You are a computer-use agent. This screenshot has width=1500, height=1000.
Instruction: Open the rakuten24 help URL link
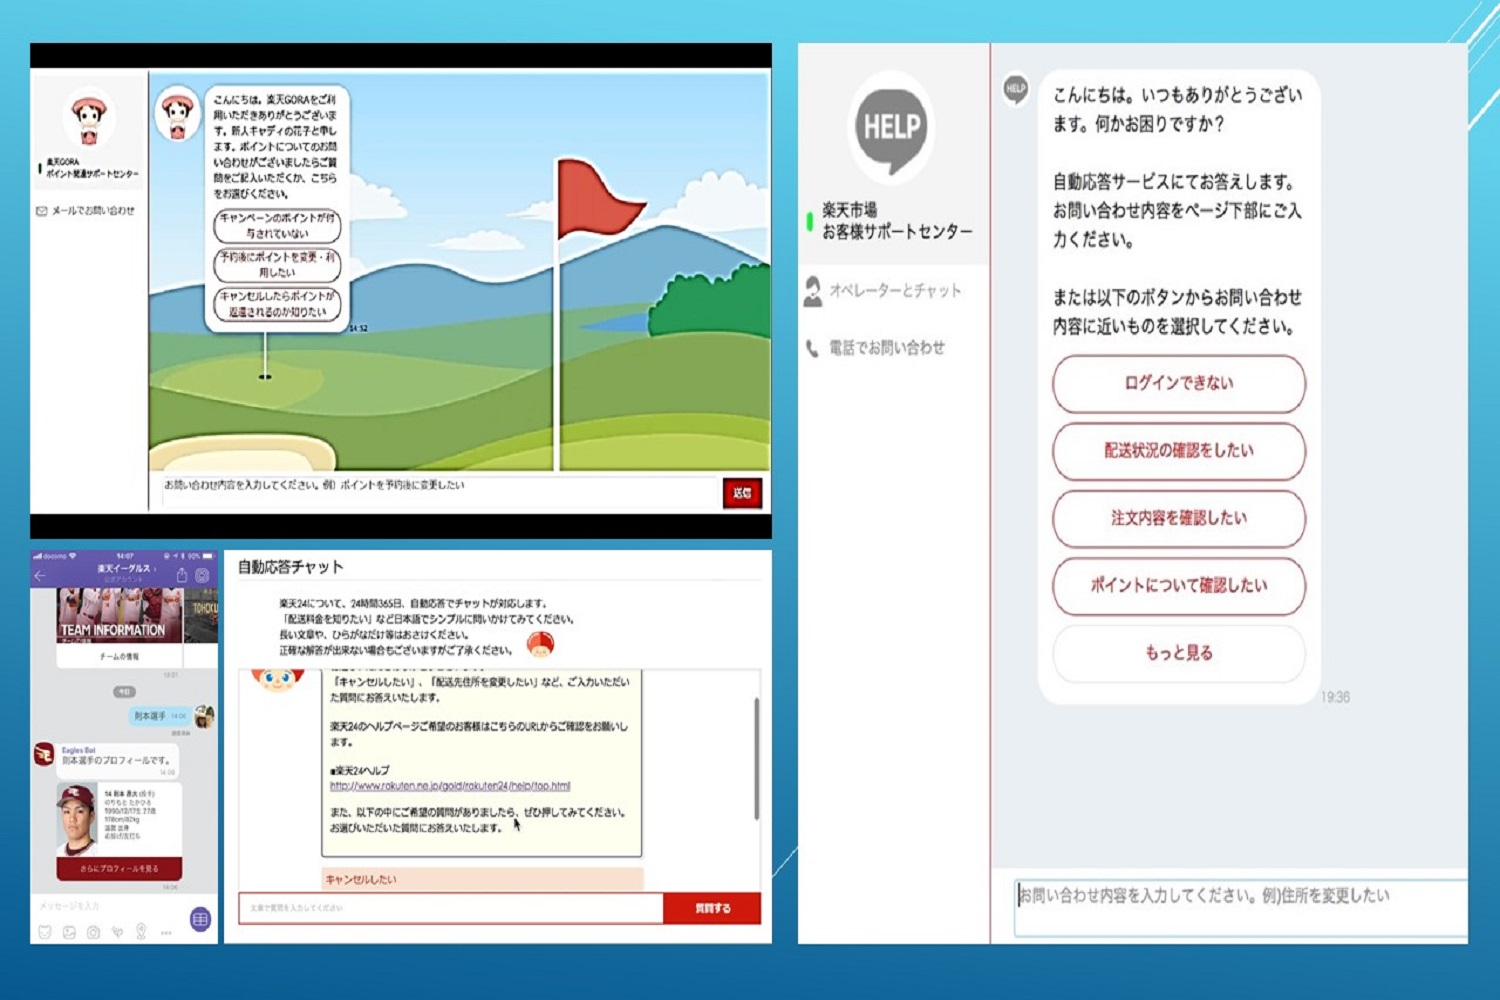[450, 786]
